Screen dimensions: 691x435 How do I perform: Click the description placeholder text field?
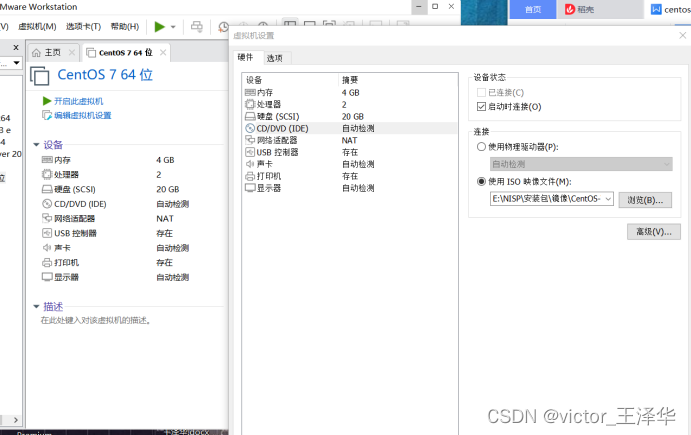pos(96,320)
